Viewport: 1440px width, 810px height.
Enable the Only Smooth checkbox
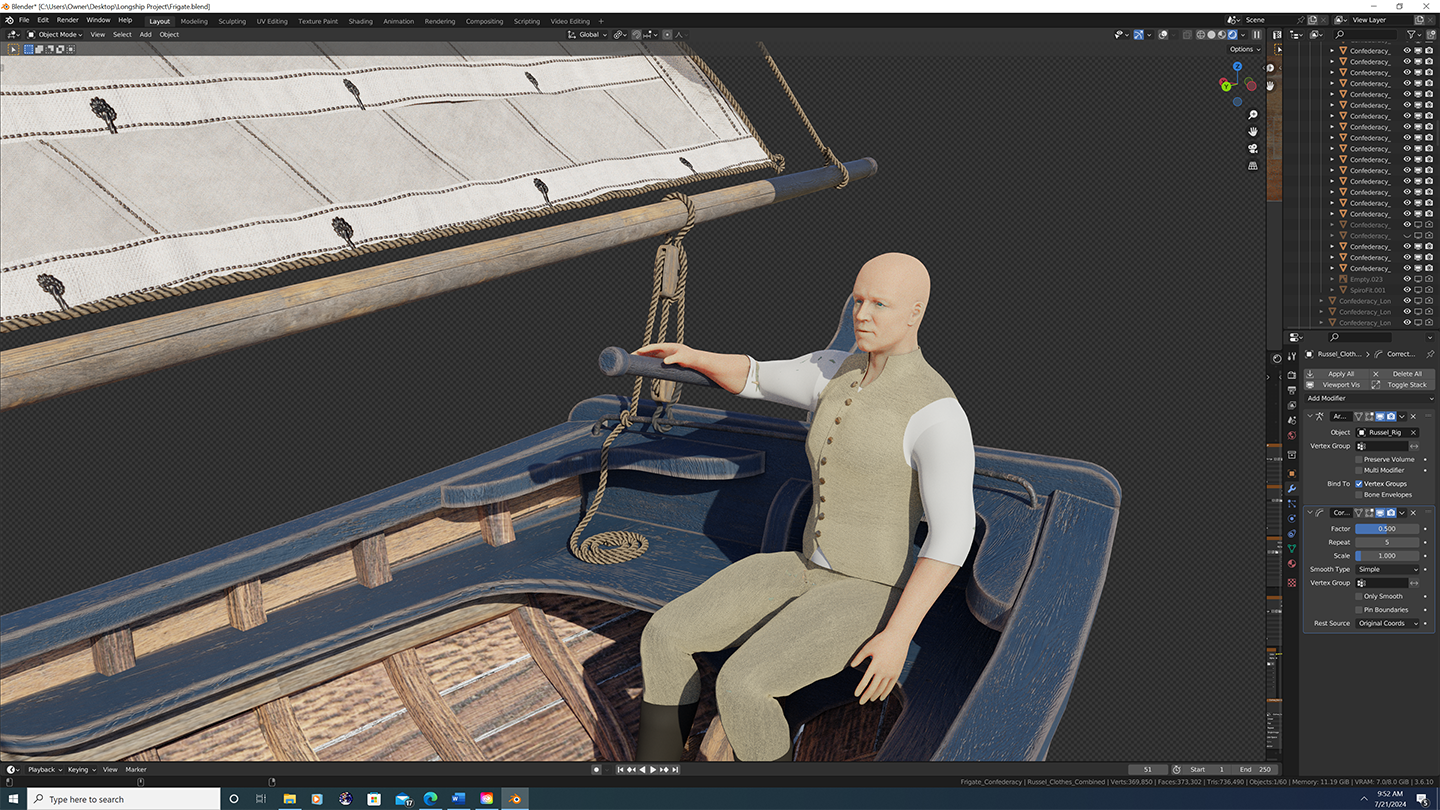(1359, 596)
